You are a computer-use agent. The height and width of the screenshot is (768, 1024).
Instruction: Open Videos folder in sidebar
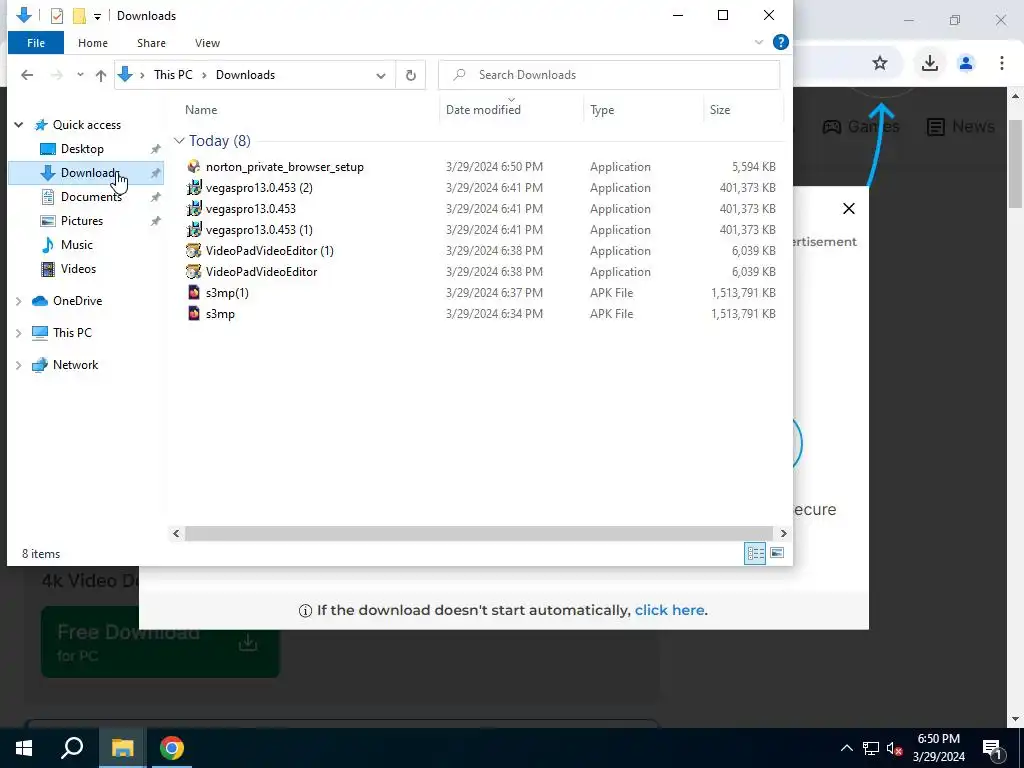tap(78, 269)
